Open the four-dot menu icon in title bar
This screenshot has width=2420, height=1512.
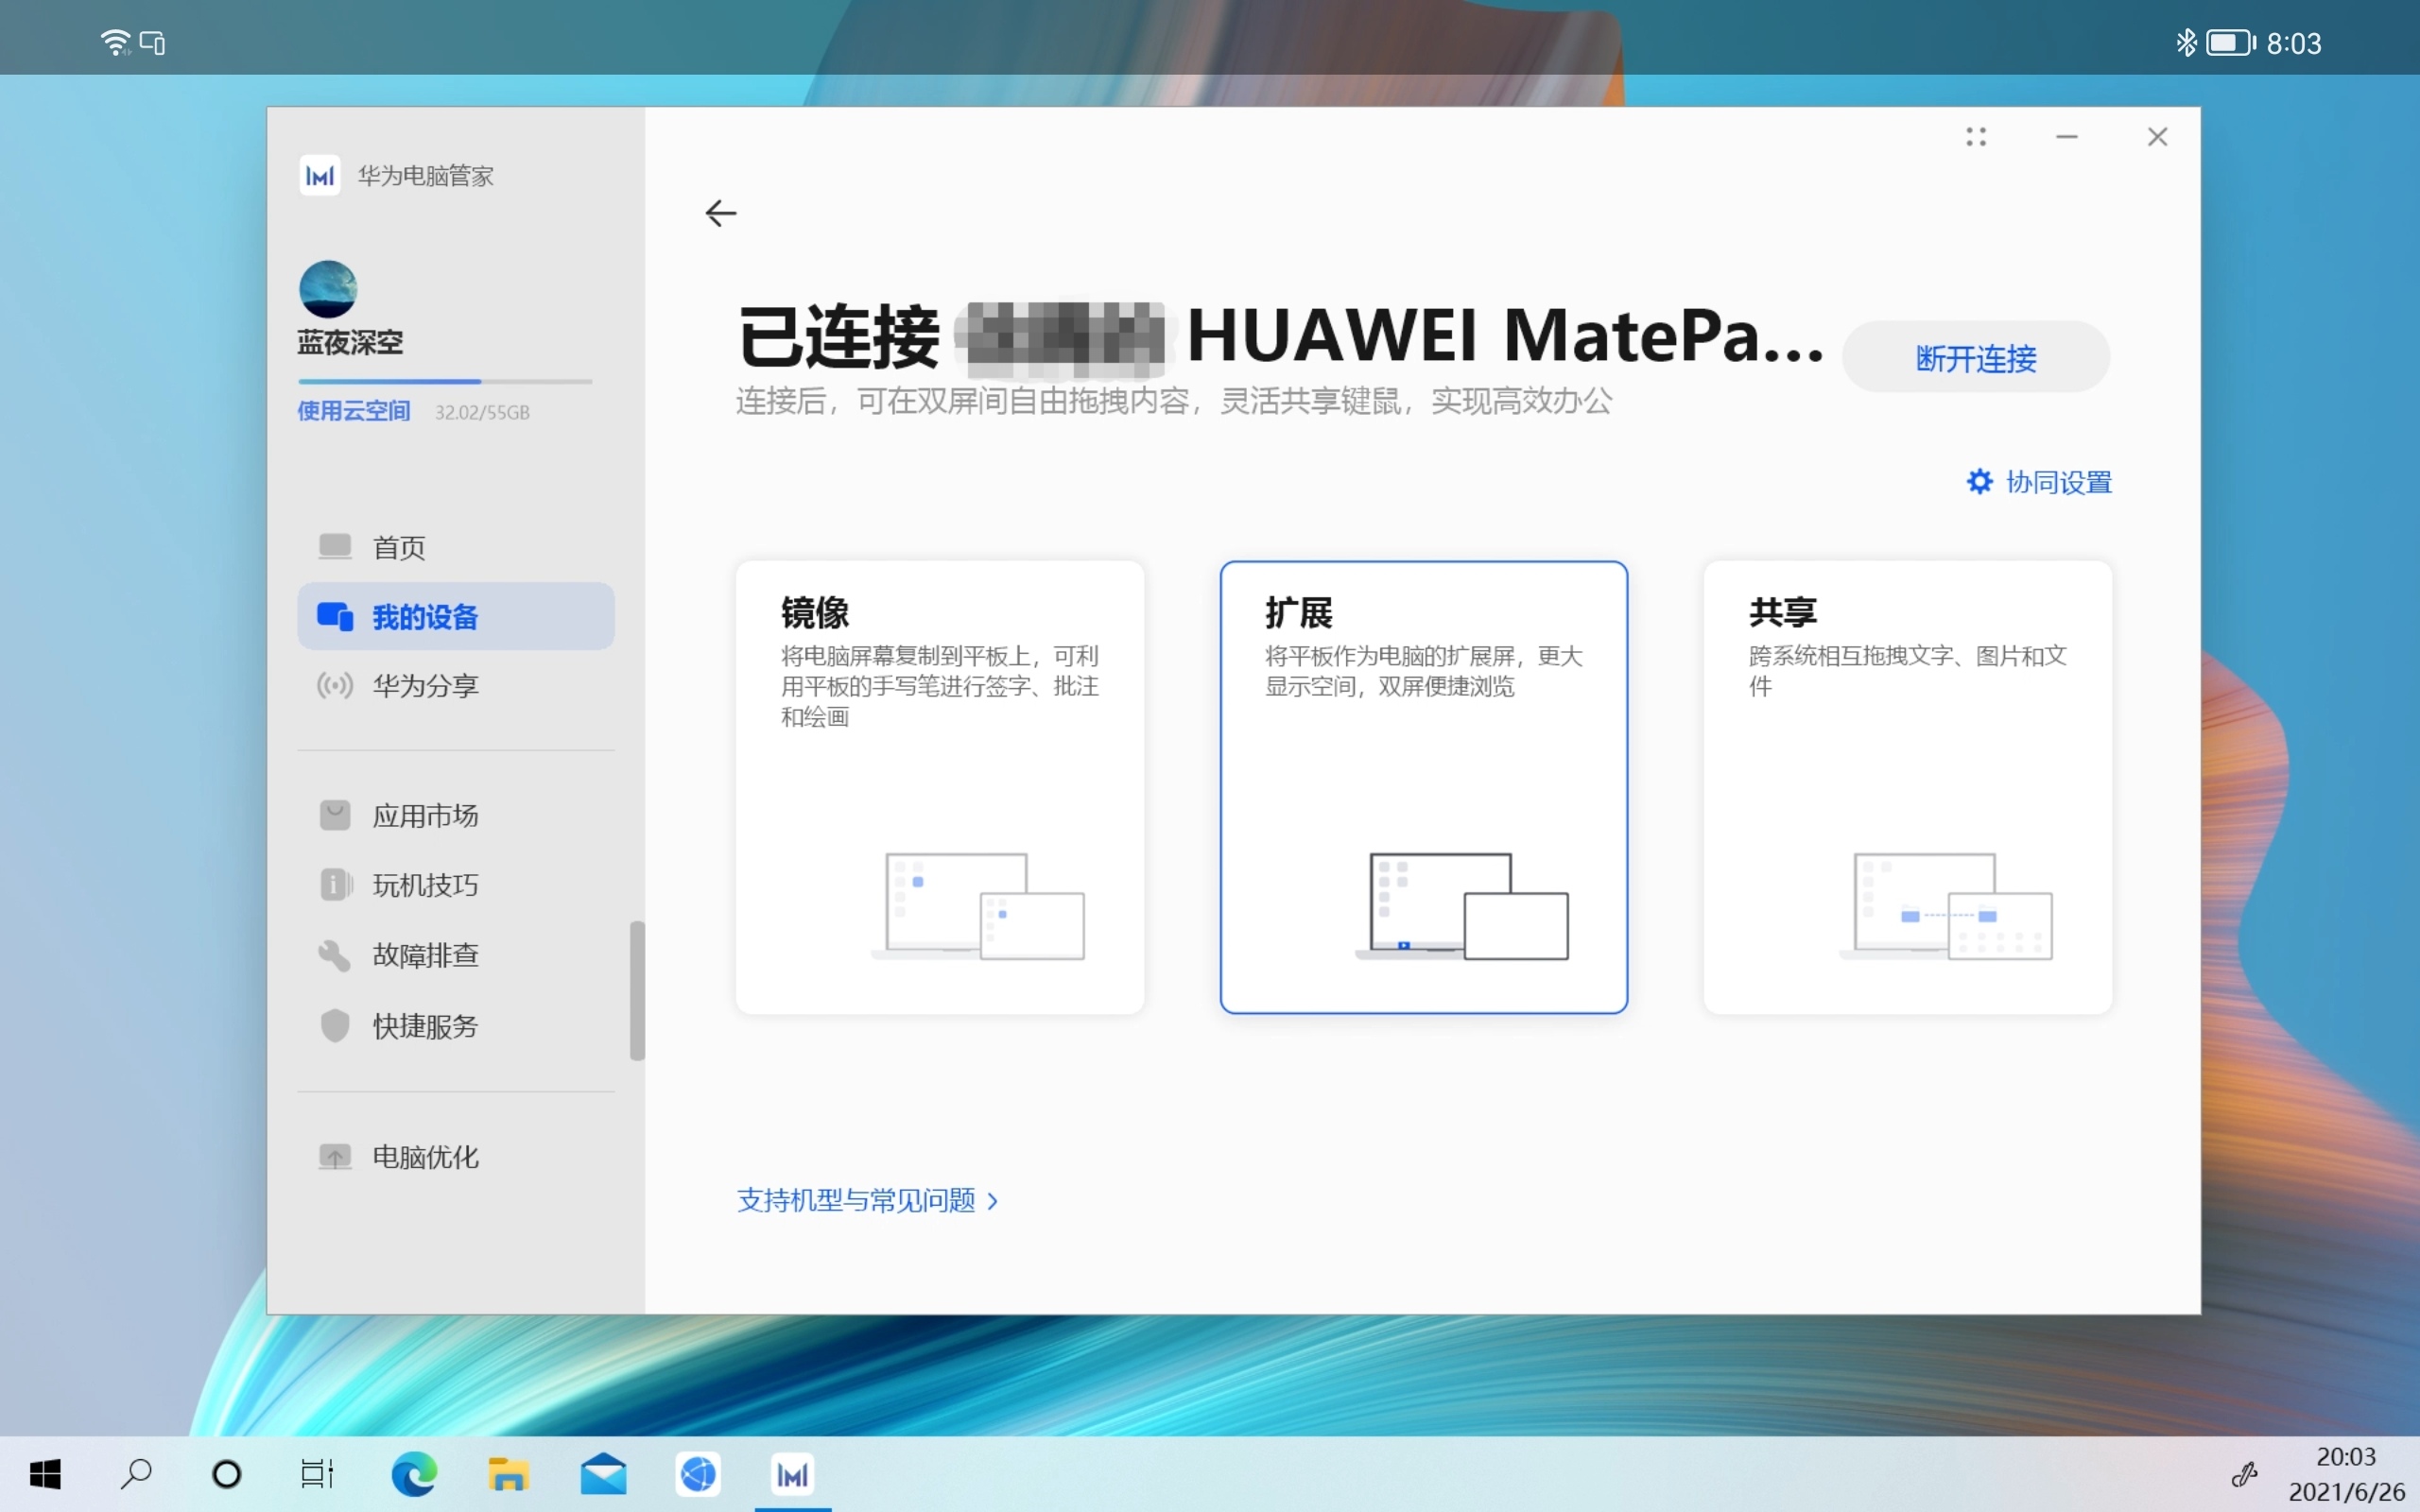coord(1976,137)
